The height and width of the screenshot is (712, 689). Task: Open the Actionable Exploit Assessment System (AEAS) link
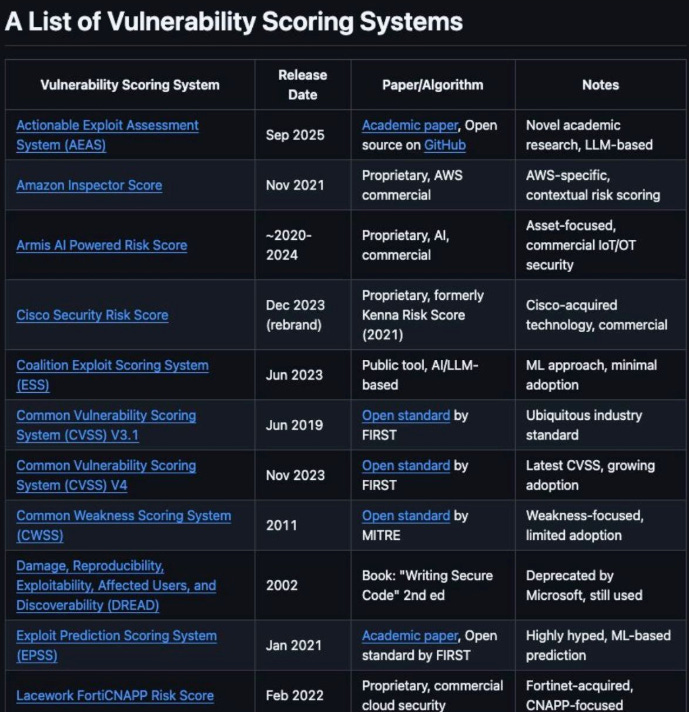click(x=107, y=135)
